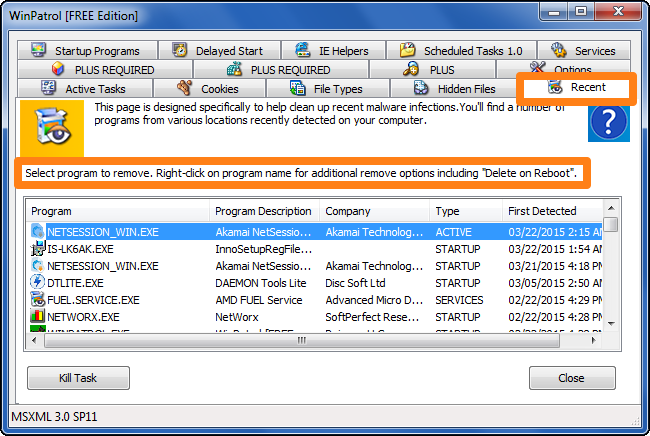This screenshot has height=436, width=650.
Task: Open the File Types tab
Action: (327, 89)
